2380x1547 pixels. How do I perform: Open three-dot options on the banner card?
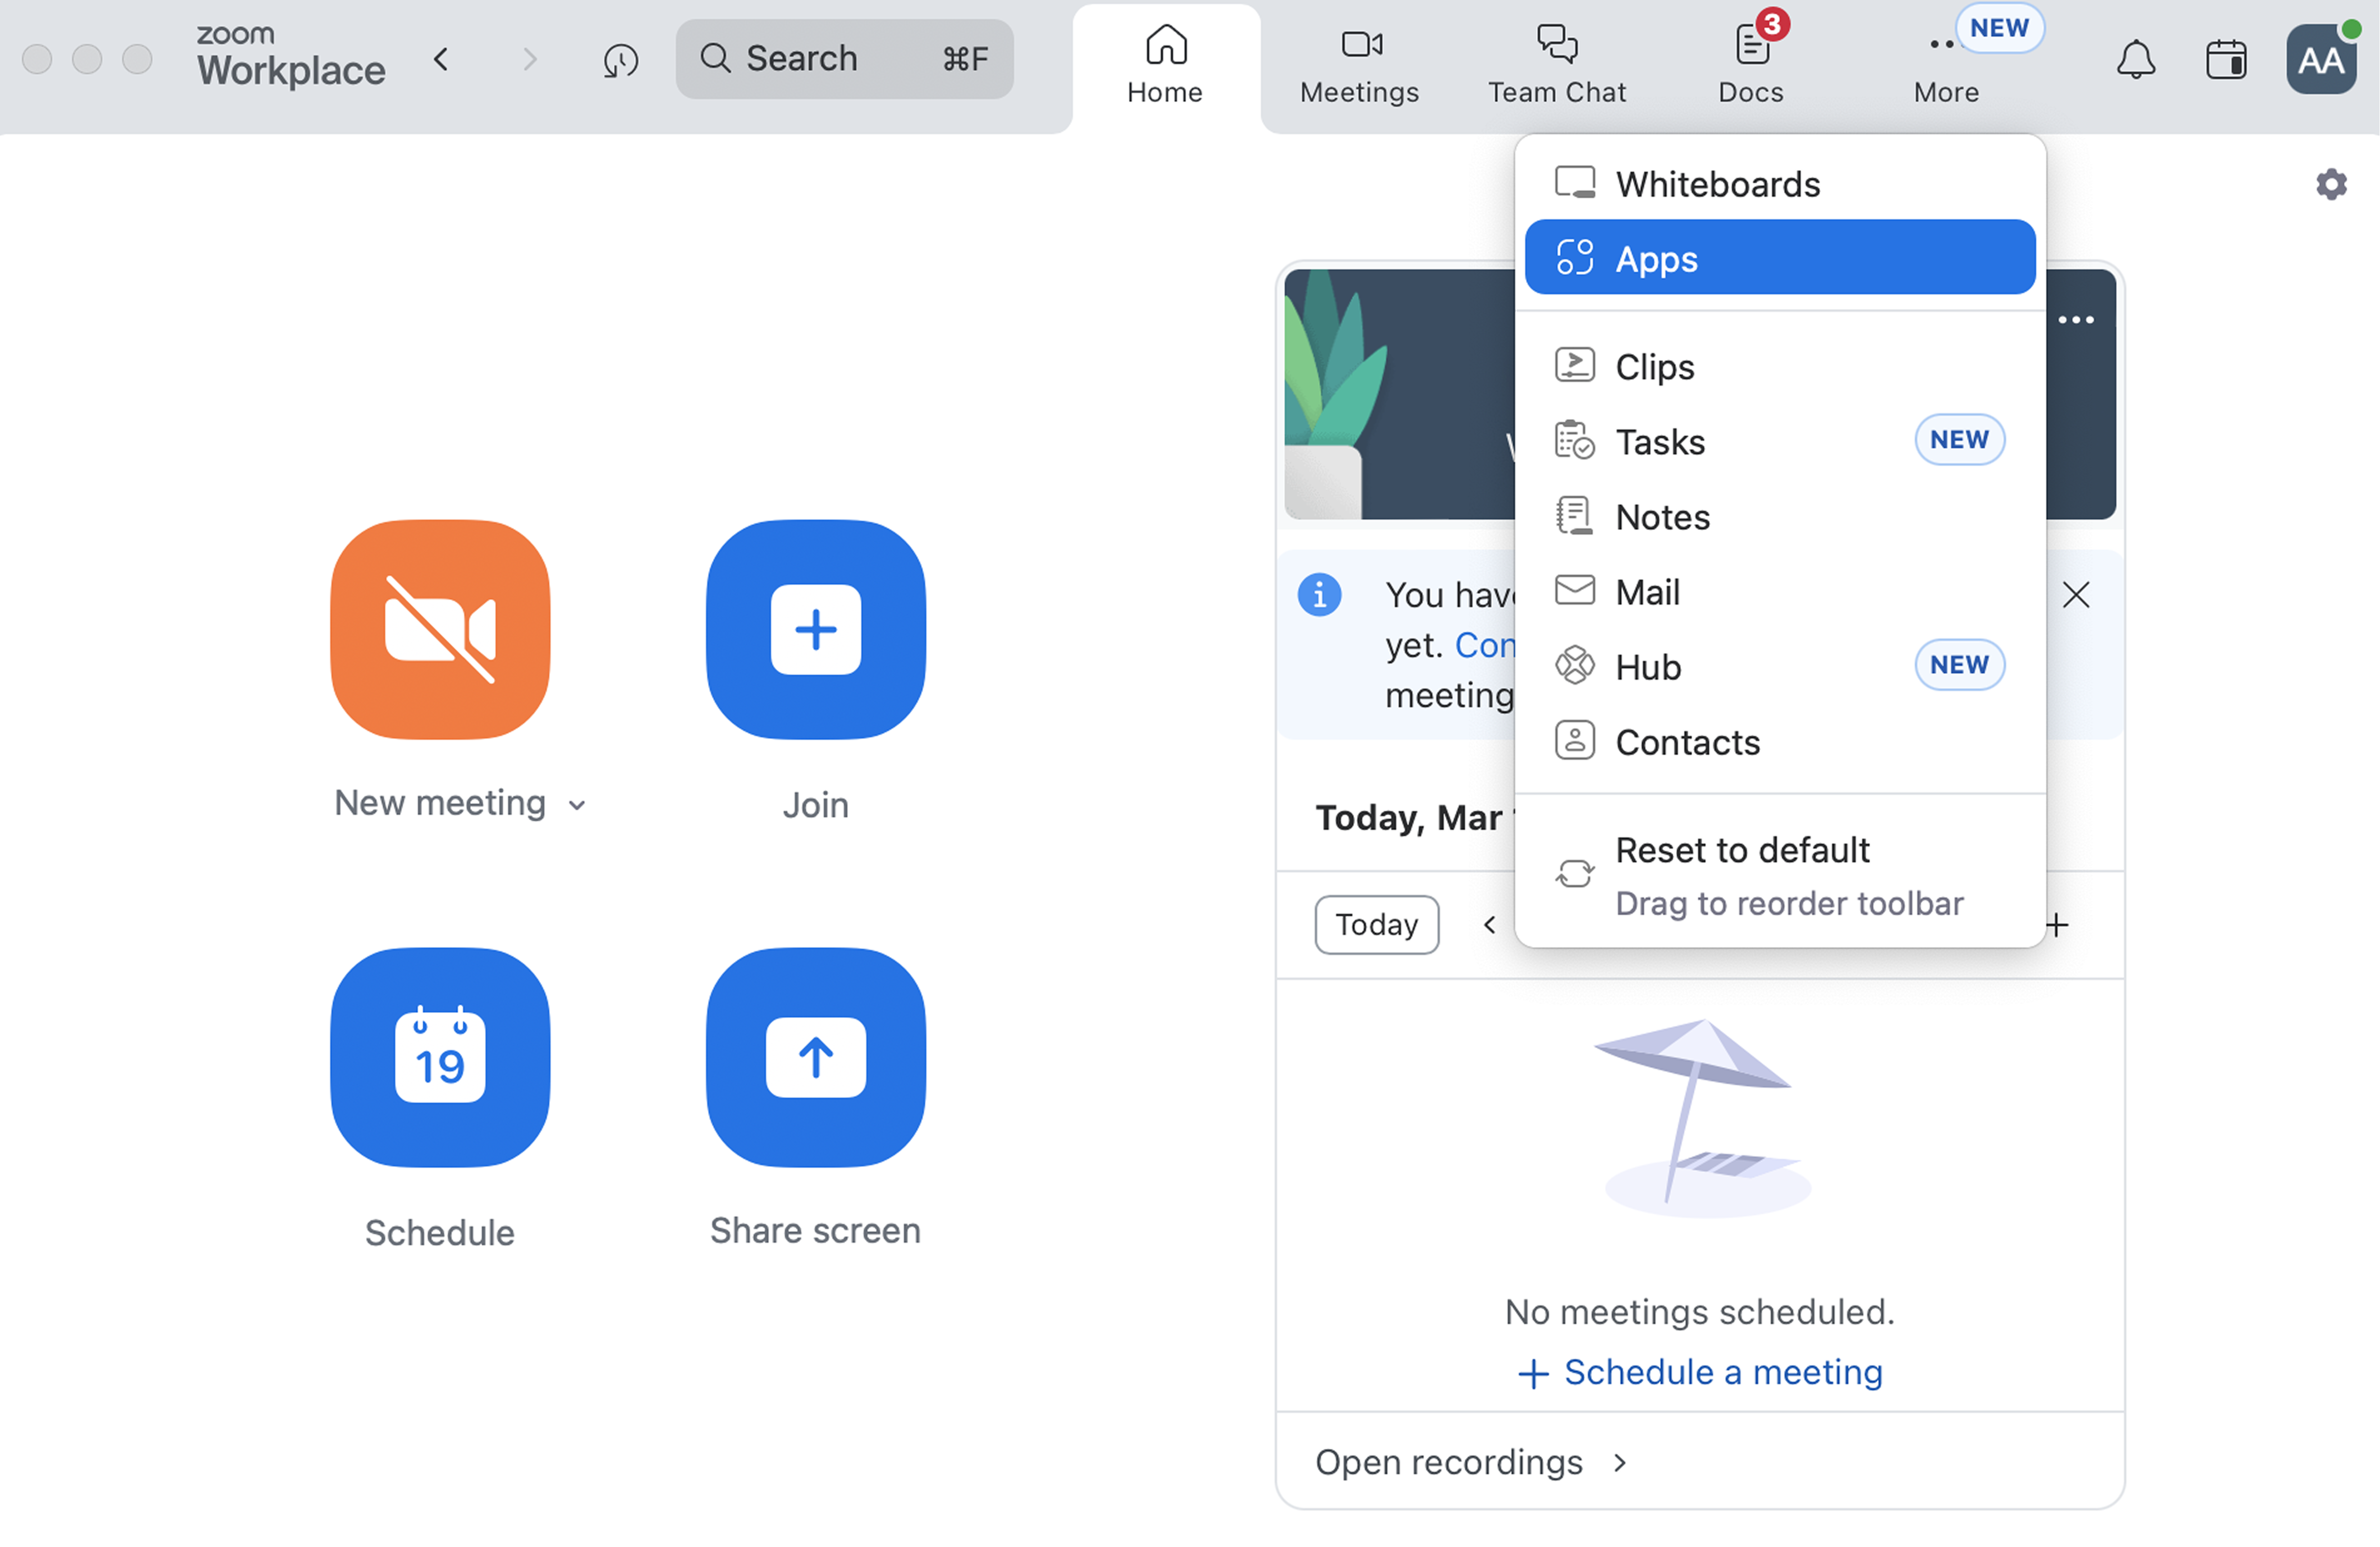point(2076,320)
